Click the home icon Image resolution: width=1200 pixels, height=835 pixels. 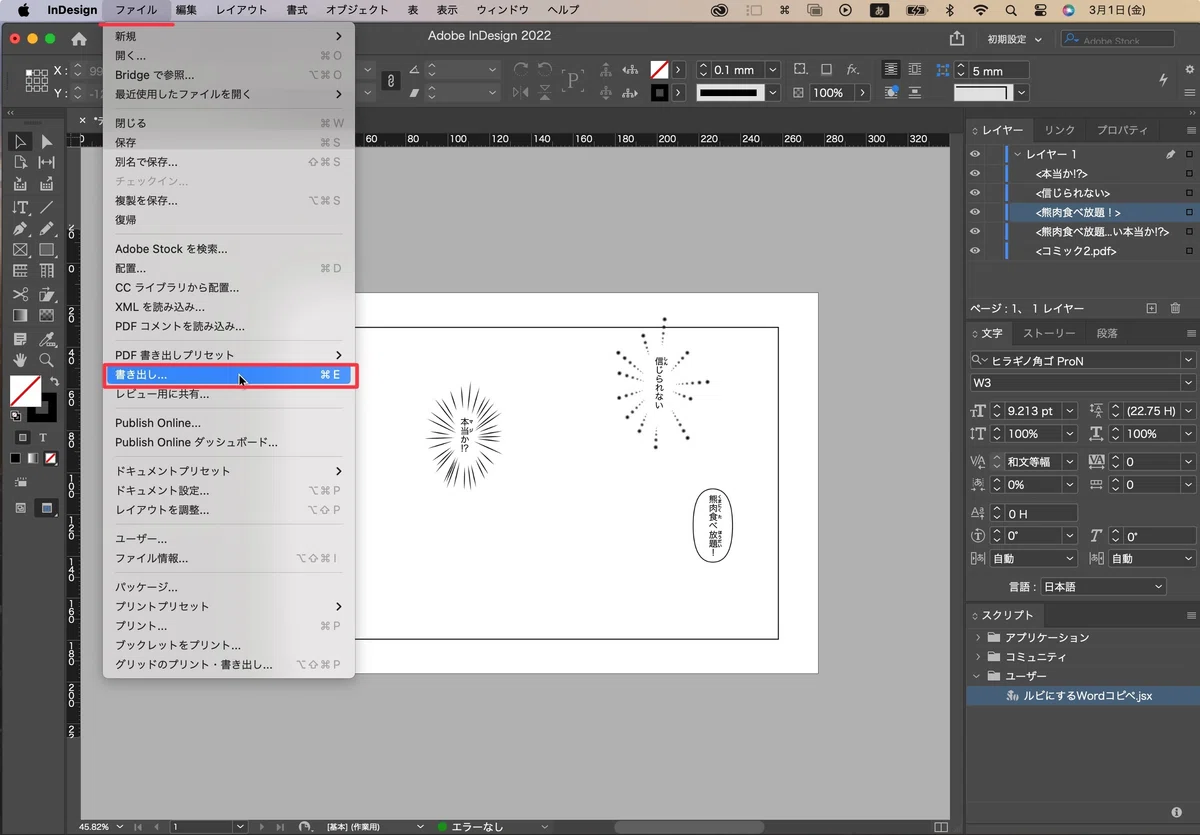point(79,39)
